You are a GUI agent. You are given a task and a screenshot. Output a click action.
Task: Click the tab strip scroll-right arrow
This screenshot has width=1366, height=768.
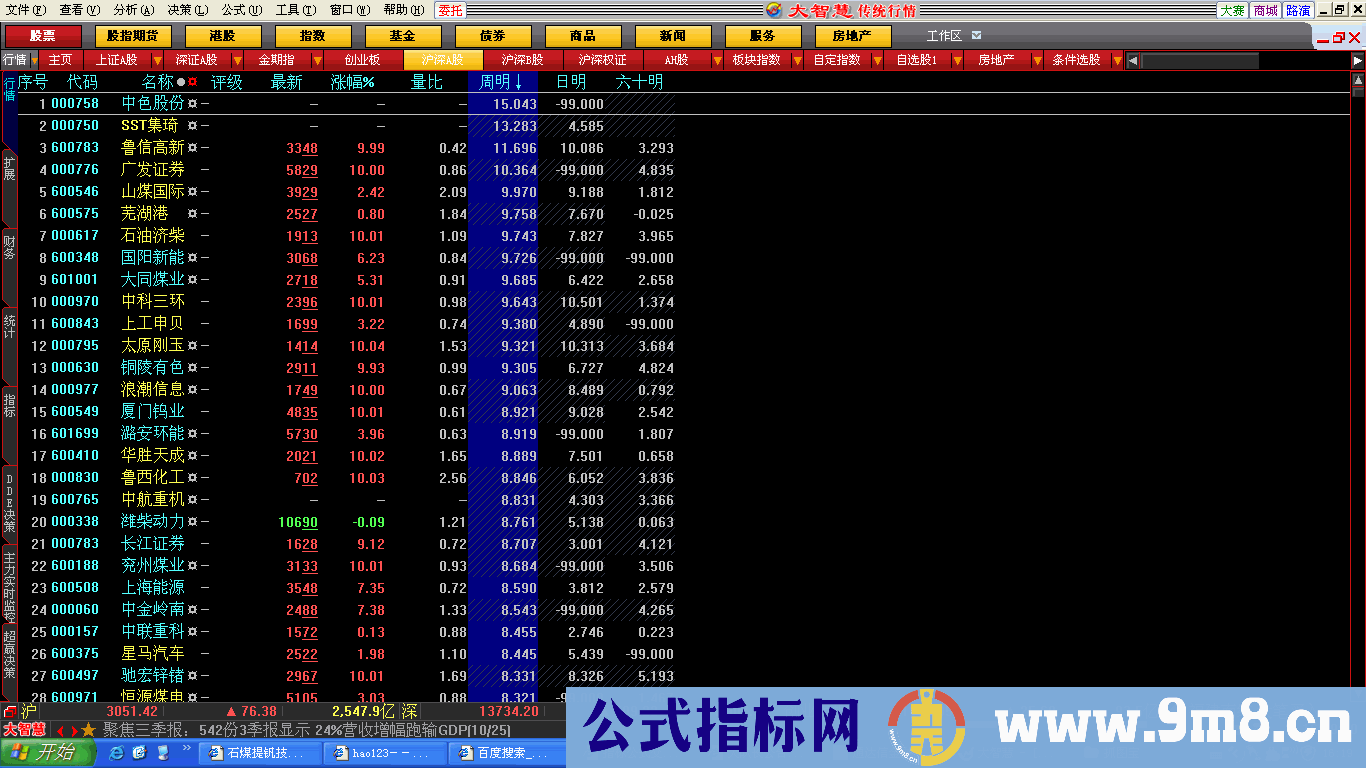pos(1357,61)
